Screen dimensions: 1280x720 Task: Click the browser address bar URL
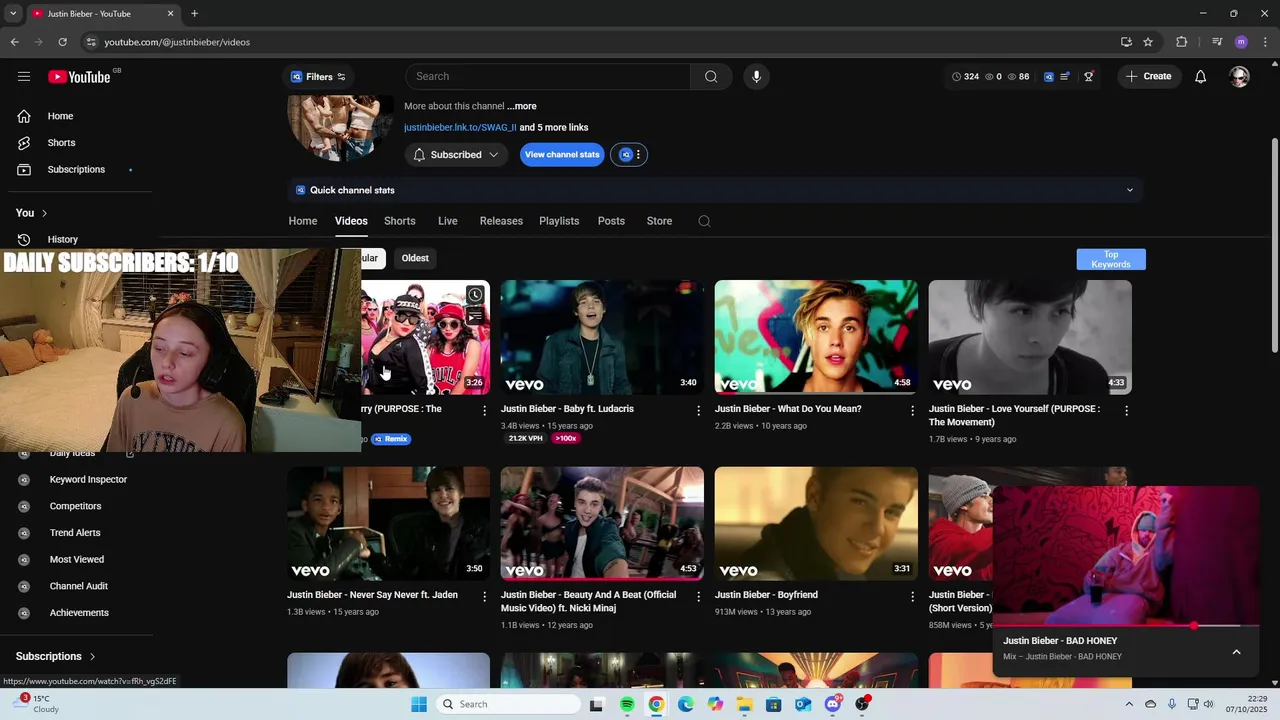(177, 42)
